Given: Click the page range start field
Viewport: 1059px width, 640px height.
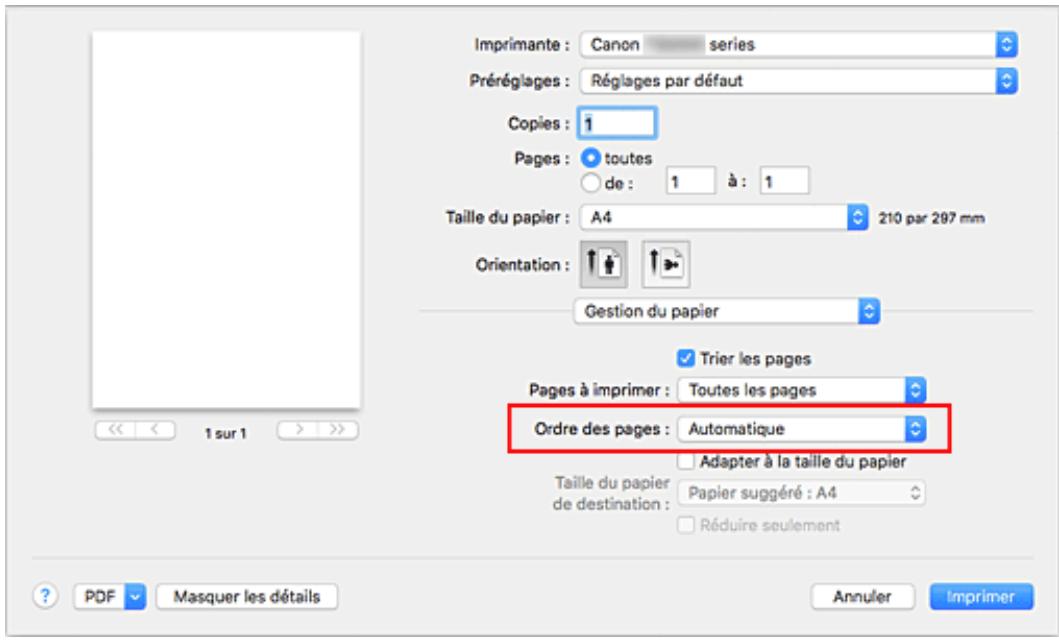Looking at the screenshot, I should click(690, 182).
